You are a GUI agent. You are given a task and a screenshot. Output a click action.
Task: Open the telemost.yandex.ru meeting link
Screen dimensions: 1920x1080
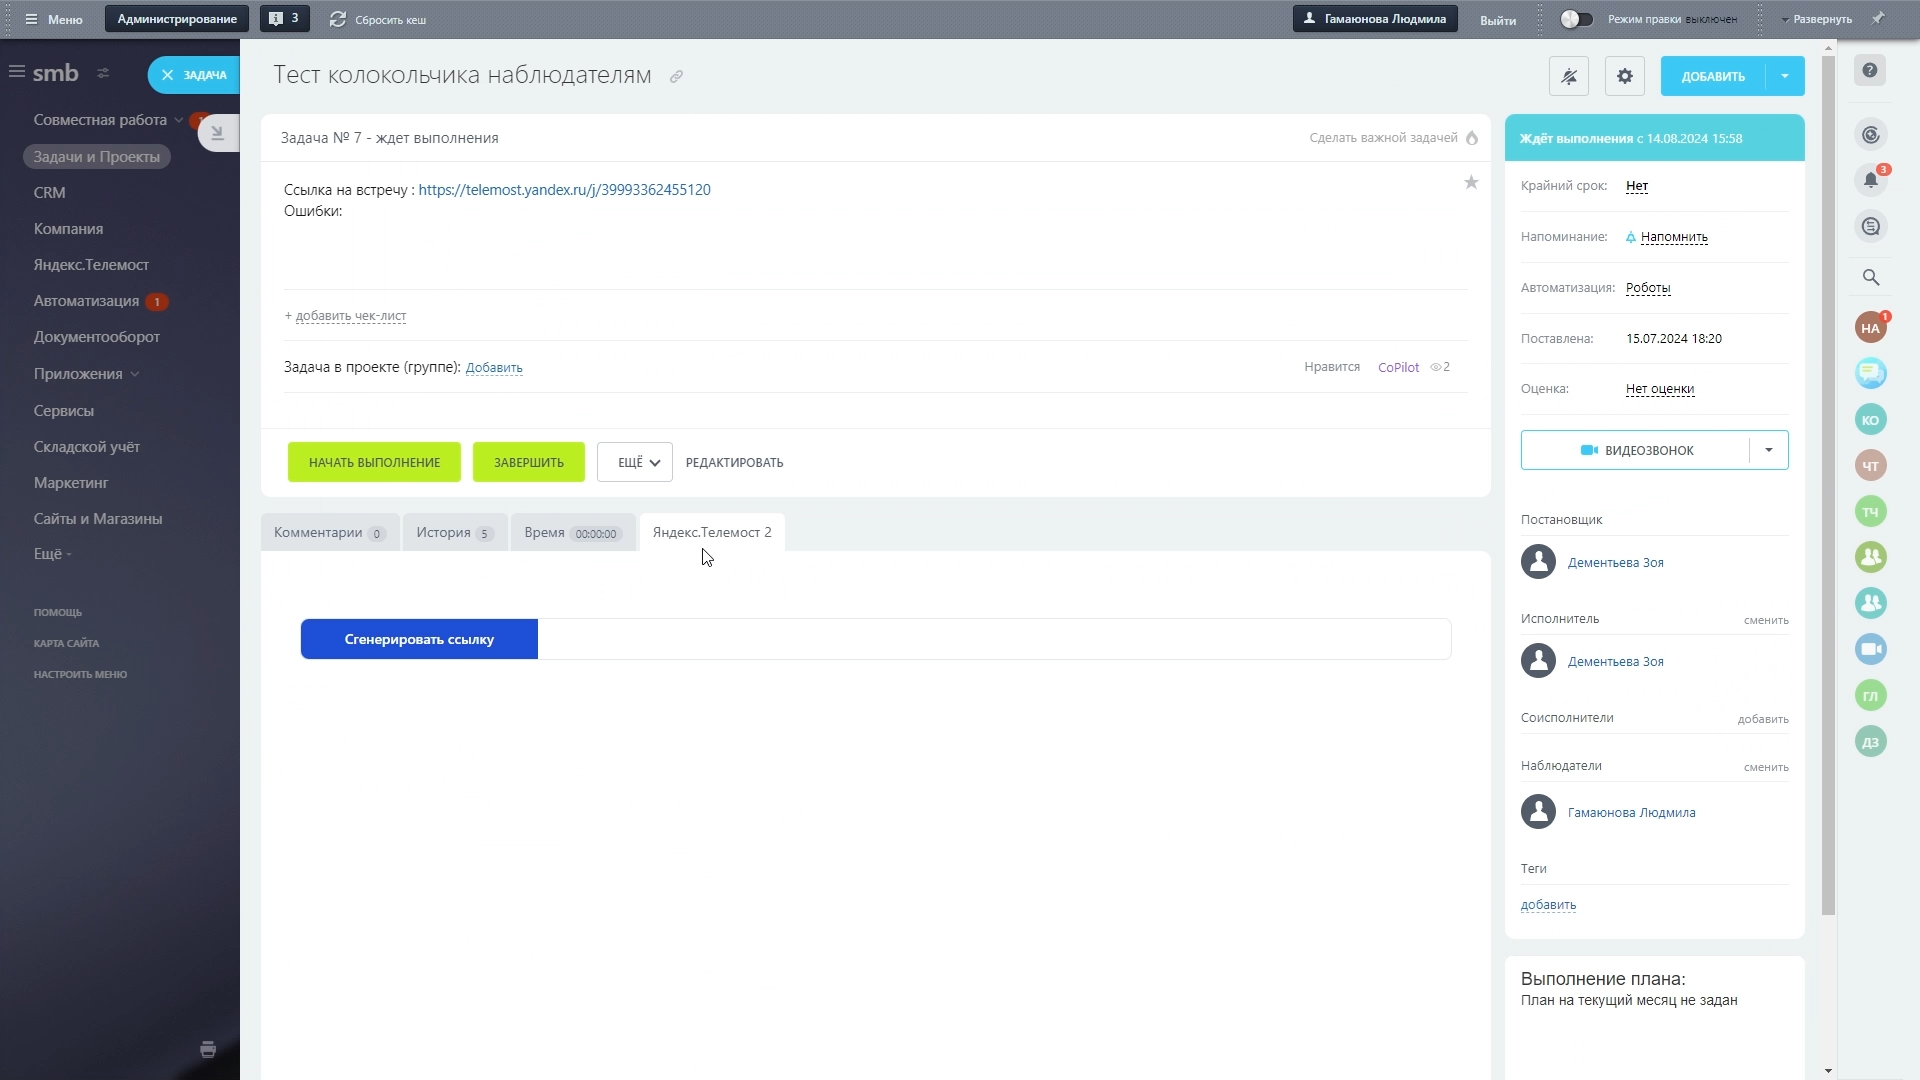pyautogui.click(x=564, y=190)
